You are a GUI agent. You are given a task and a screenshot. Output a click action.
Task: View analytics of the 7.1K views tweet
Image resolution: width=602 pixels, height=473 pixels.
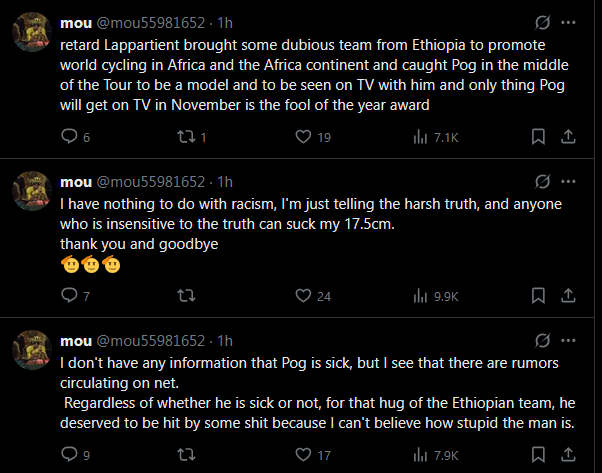coord(419,137)
